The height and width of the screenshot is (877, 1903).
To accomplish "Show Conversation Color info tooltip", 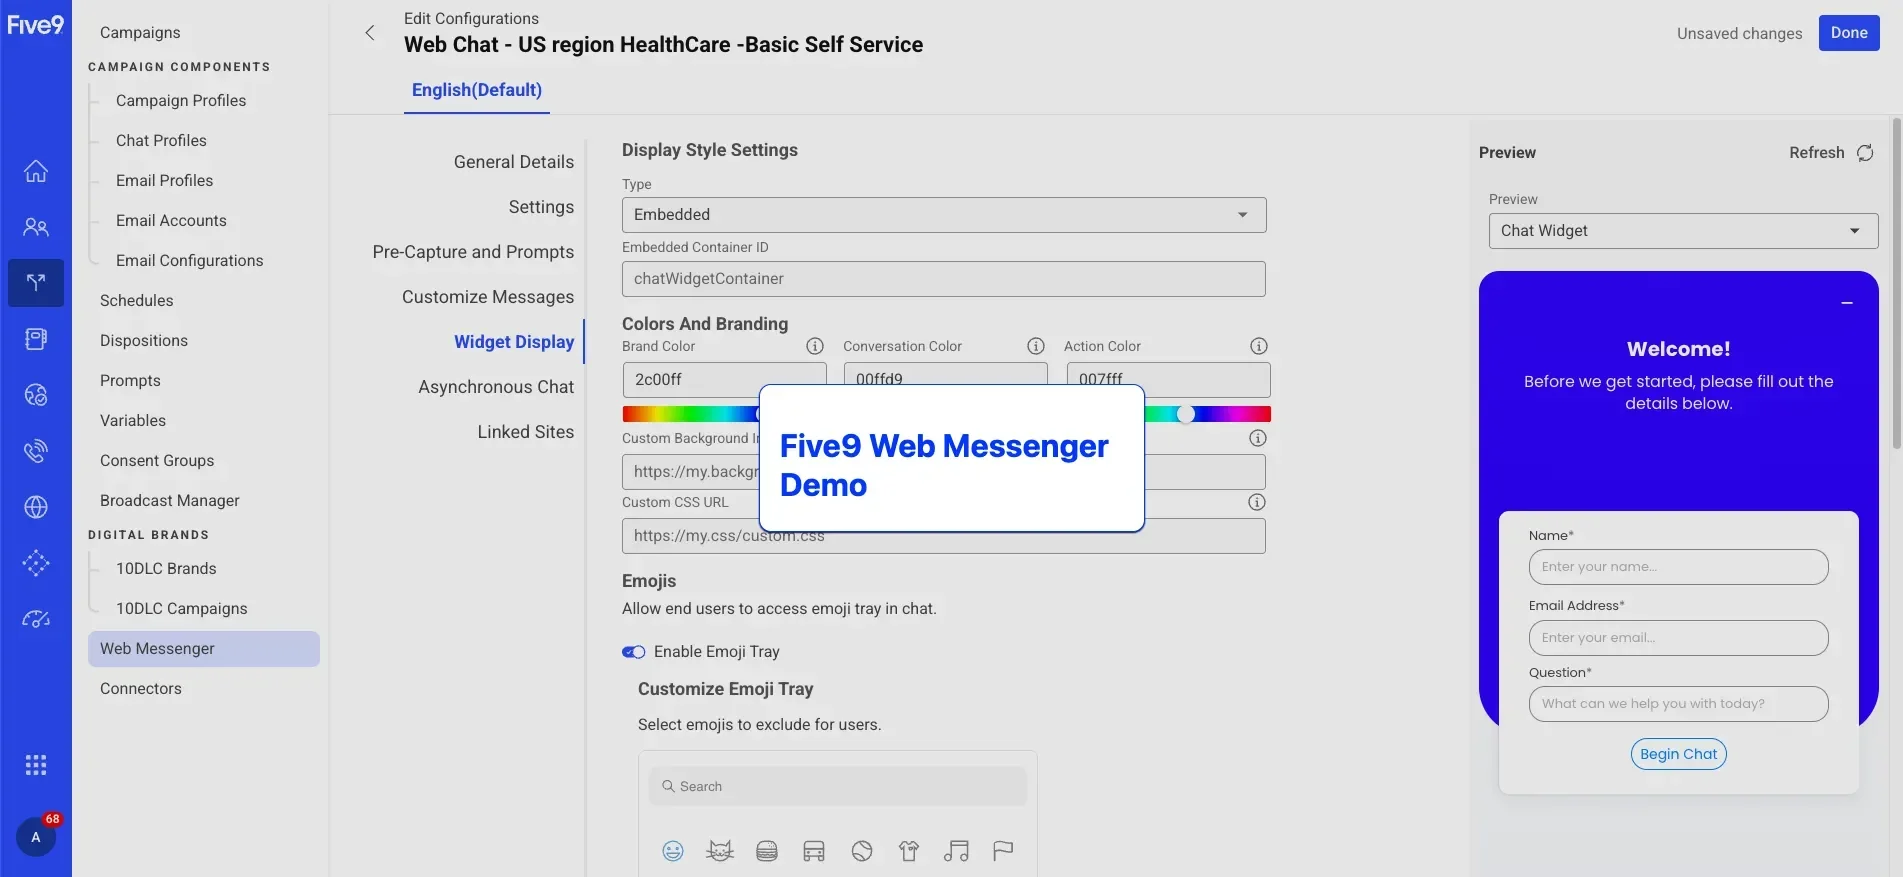I will tap(1036, 346).
